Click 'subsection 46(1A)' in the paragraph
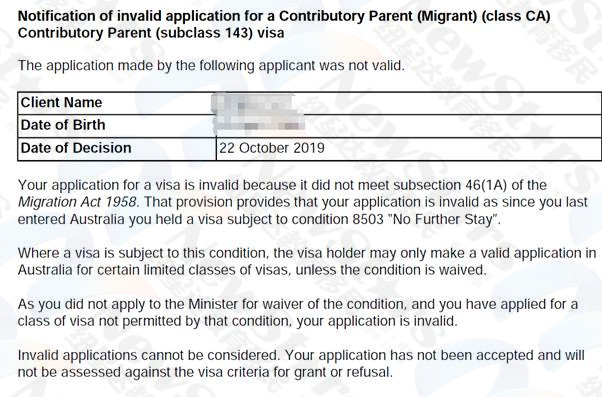The width and height of the screenshot is (602, 397). coord(450,185)
